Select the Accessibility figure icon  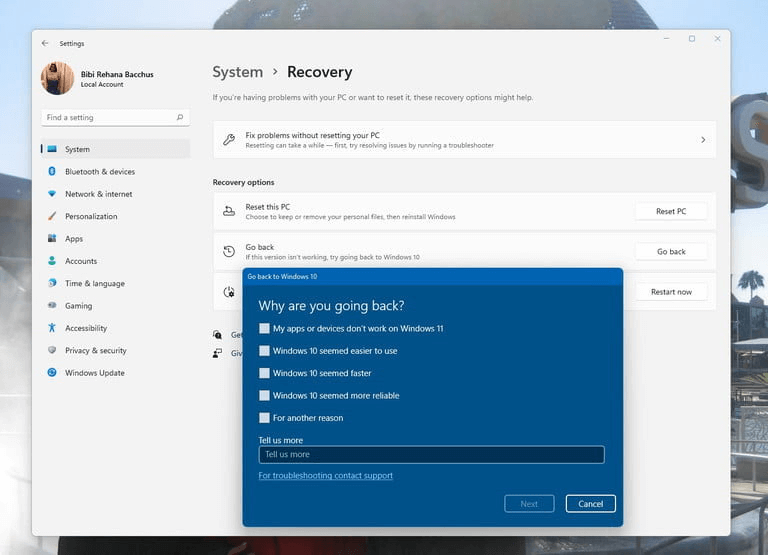(52, 328)
